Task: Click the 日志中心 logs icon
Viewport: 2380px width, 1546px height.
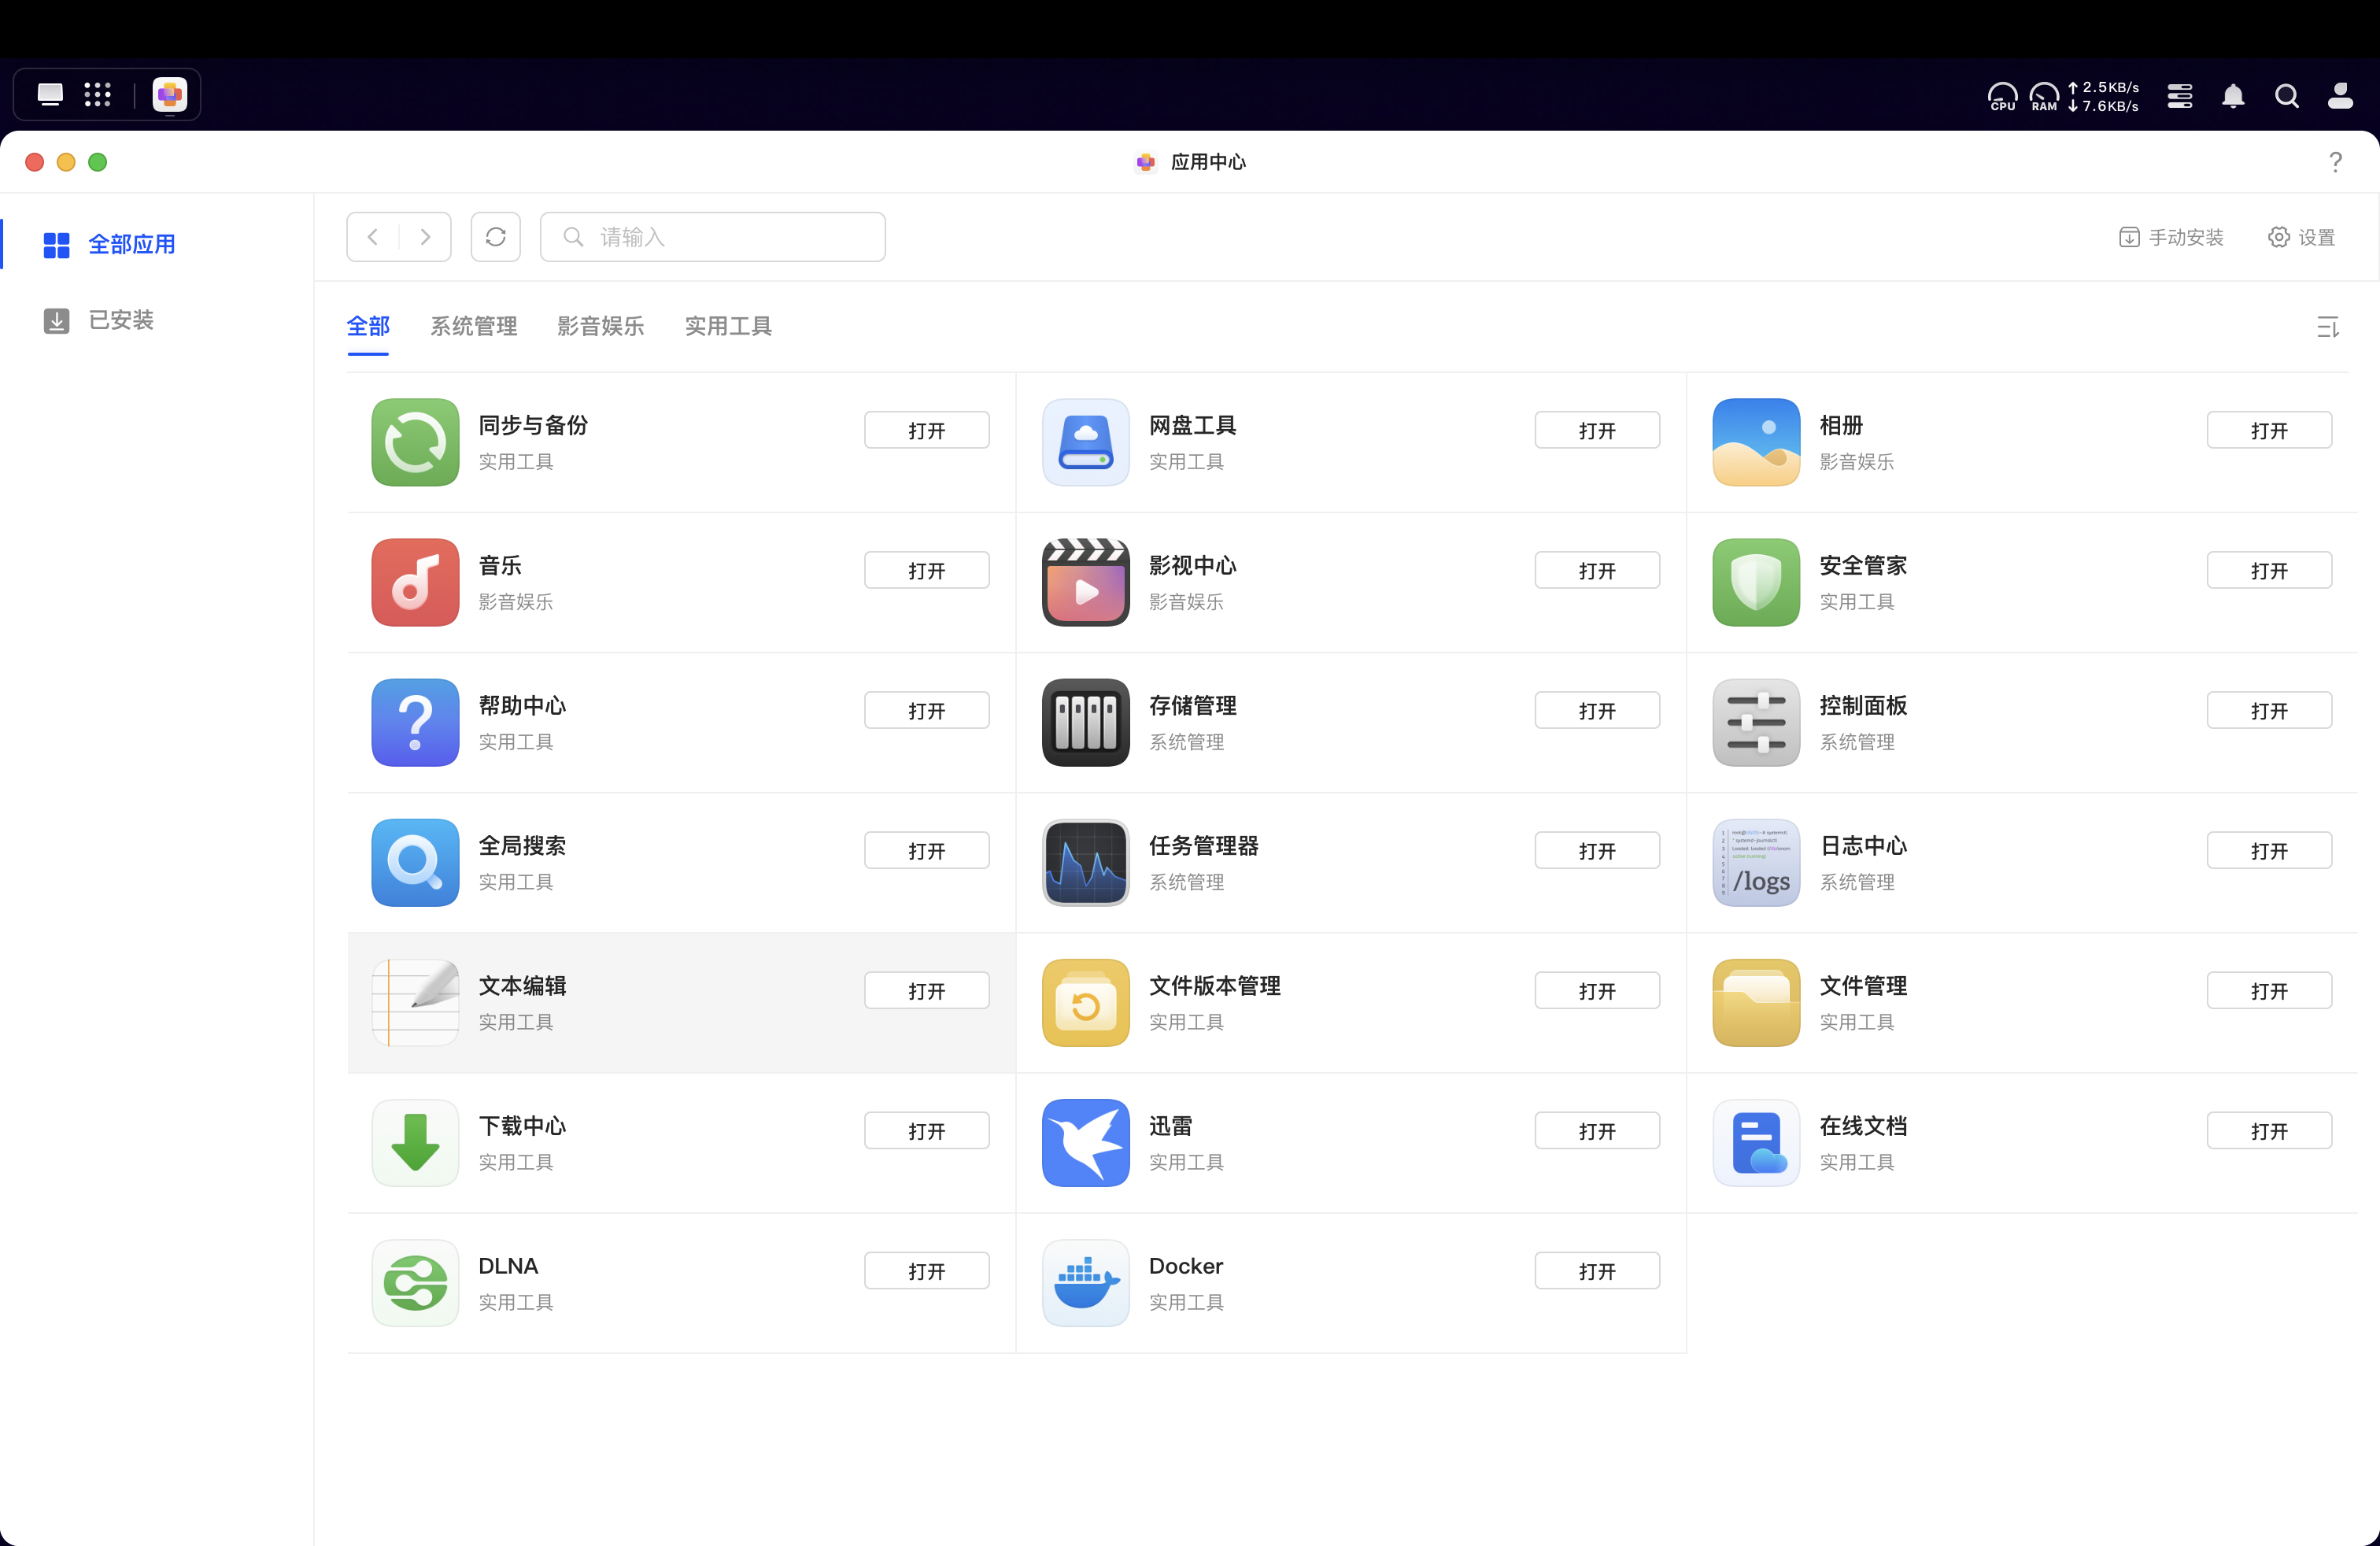Action: click(1756, 863)
